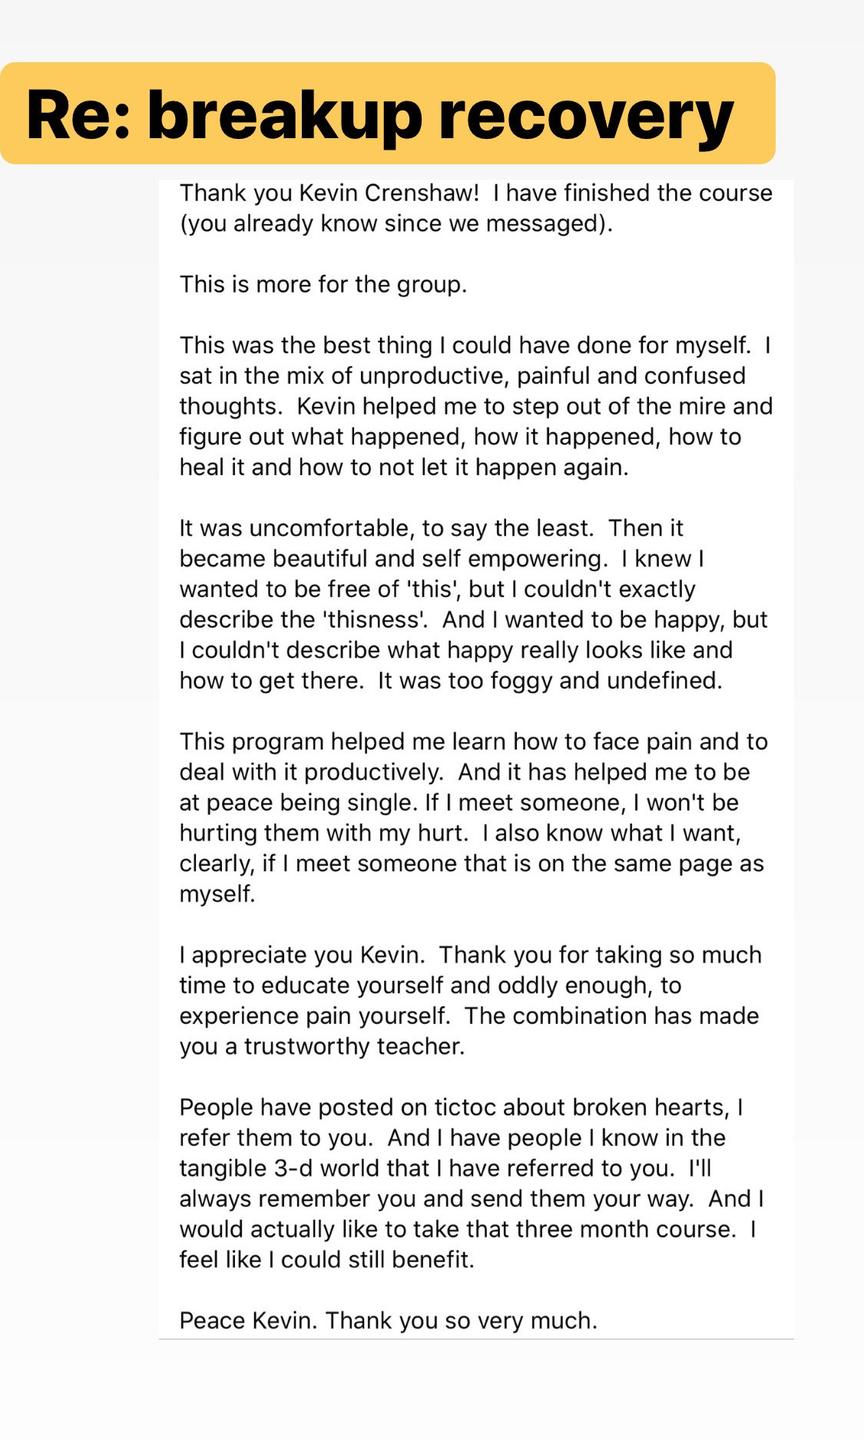864x1440 pixels.
Task: Click the line "This is more for the group."
Action: click(323, 284)
